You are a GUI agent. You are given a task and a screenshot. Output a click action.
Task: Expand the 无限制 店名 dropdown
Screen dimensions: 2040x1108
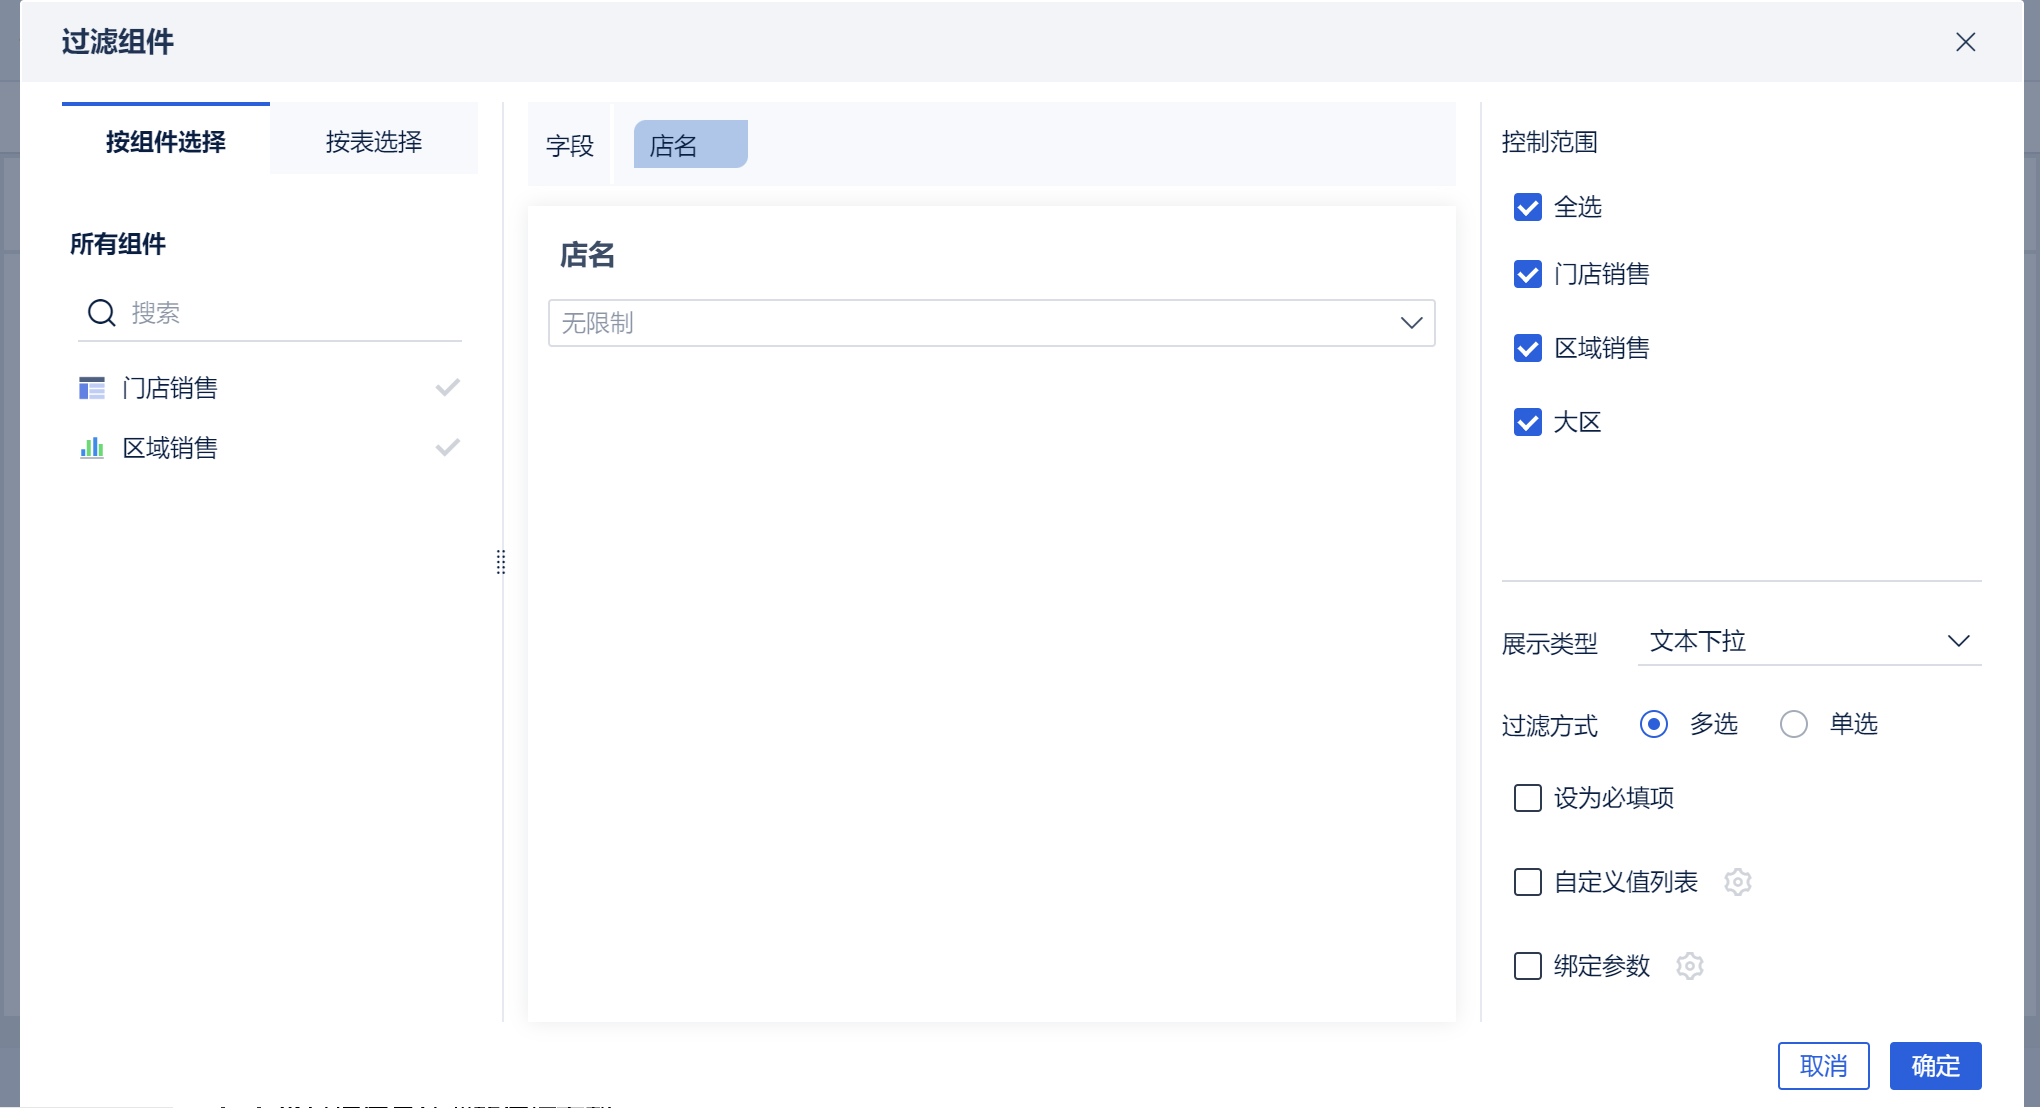(x=991, y=323)
